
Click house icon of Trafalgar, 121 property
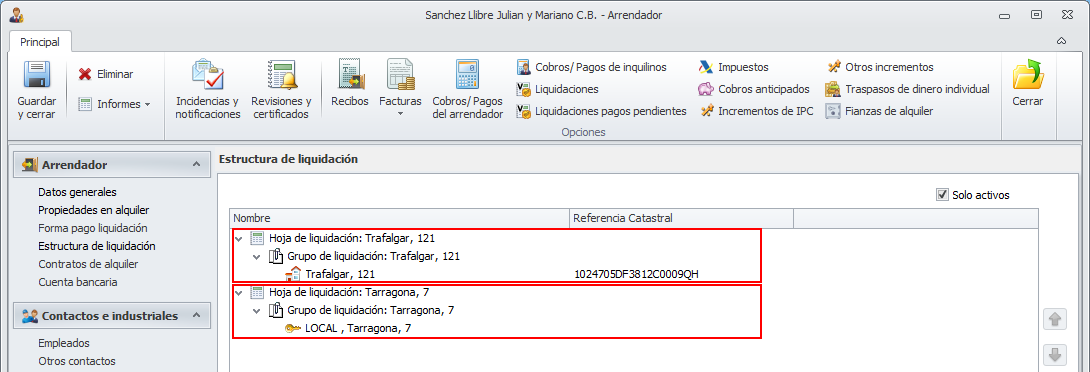(293, 273)
